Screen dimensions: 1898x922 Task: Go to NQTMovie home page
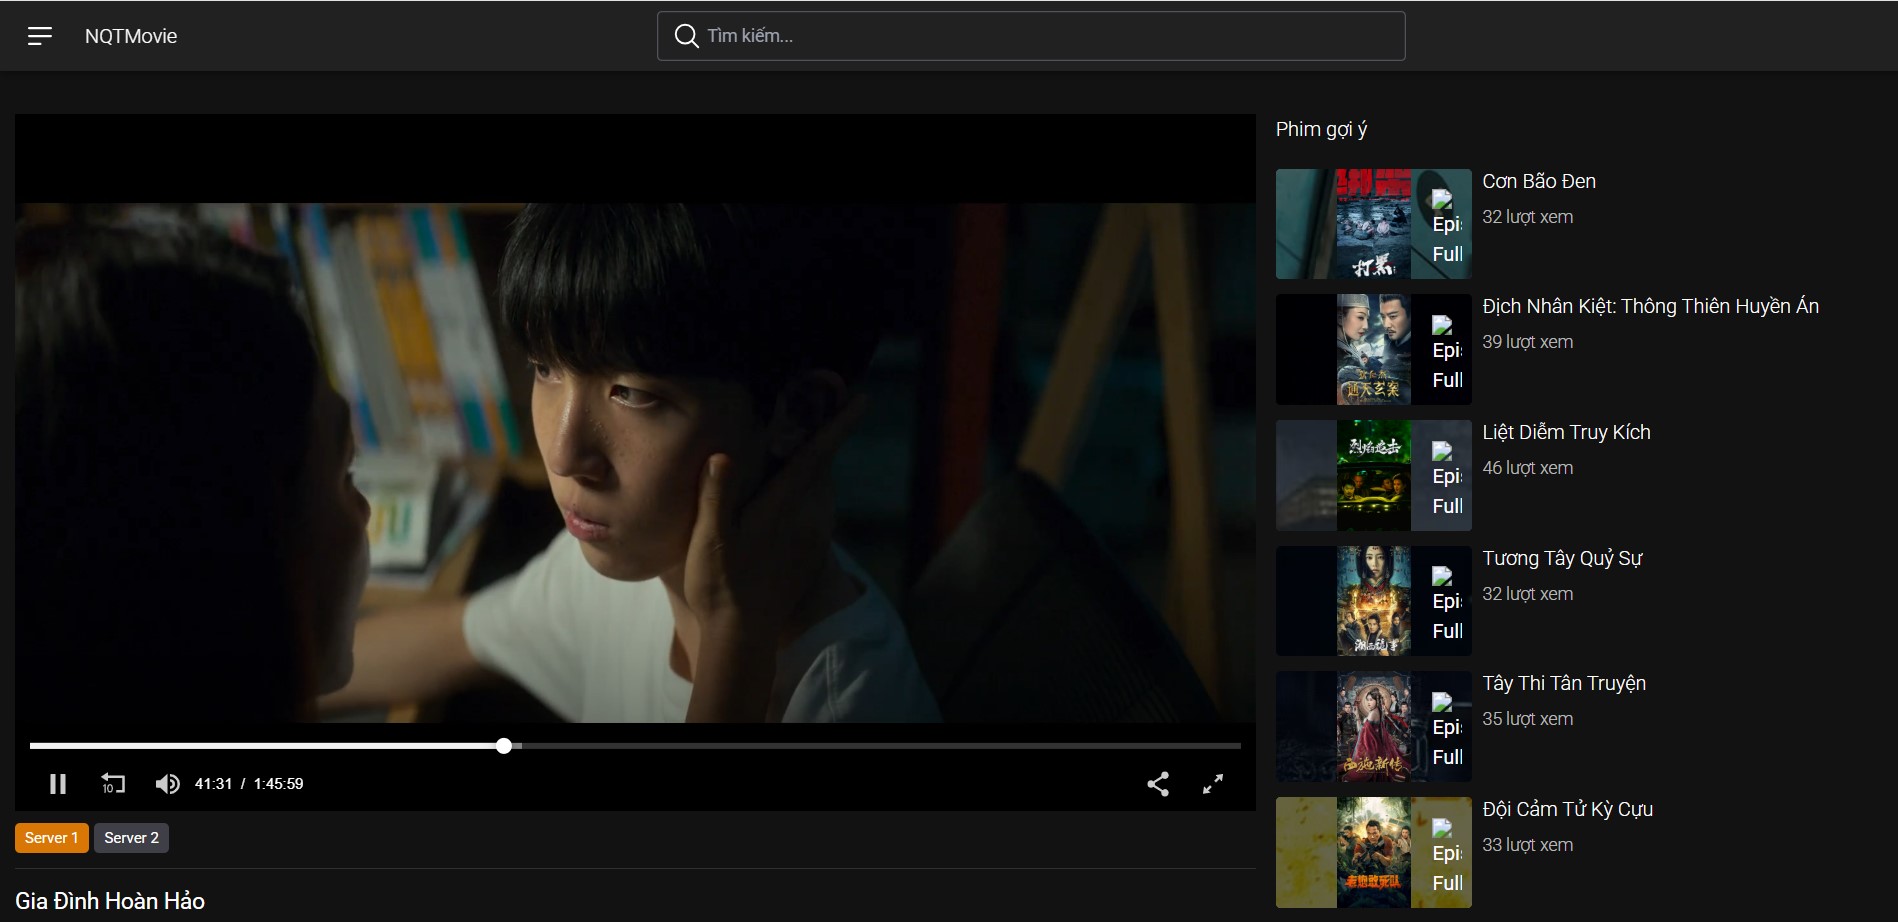tap(131, 36)
